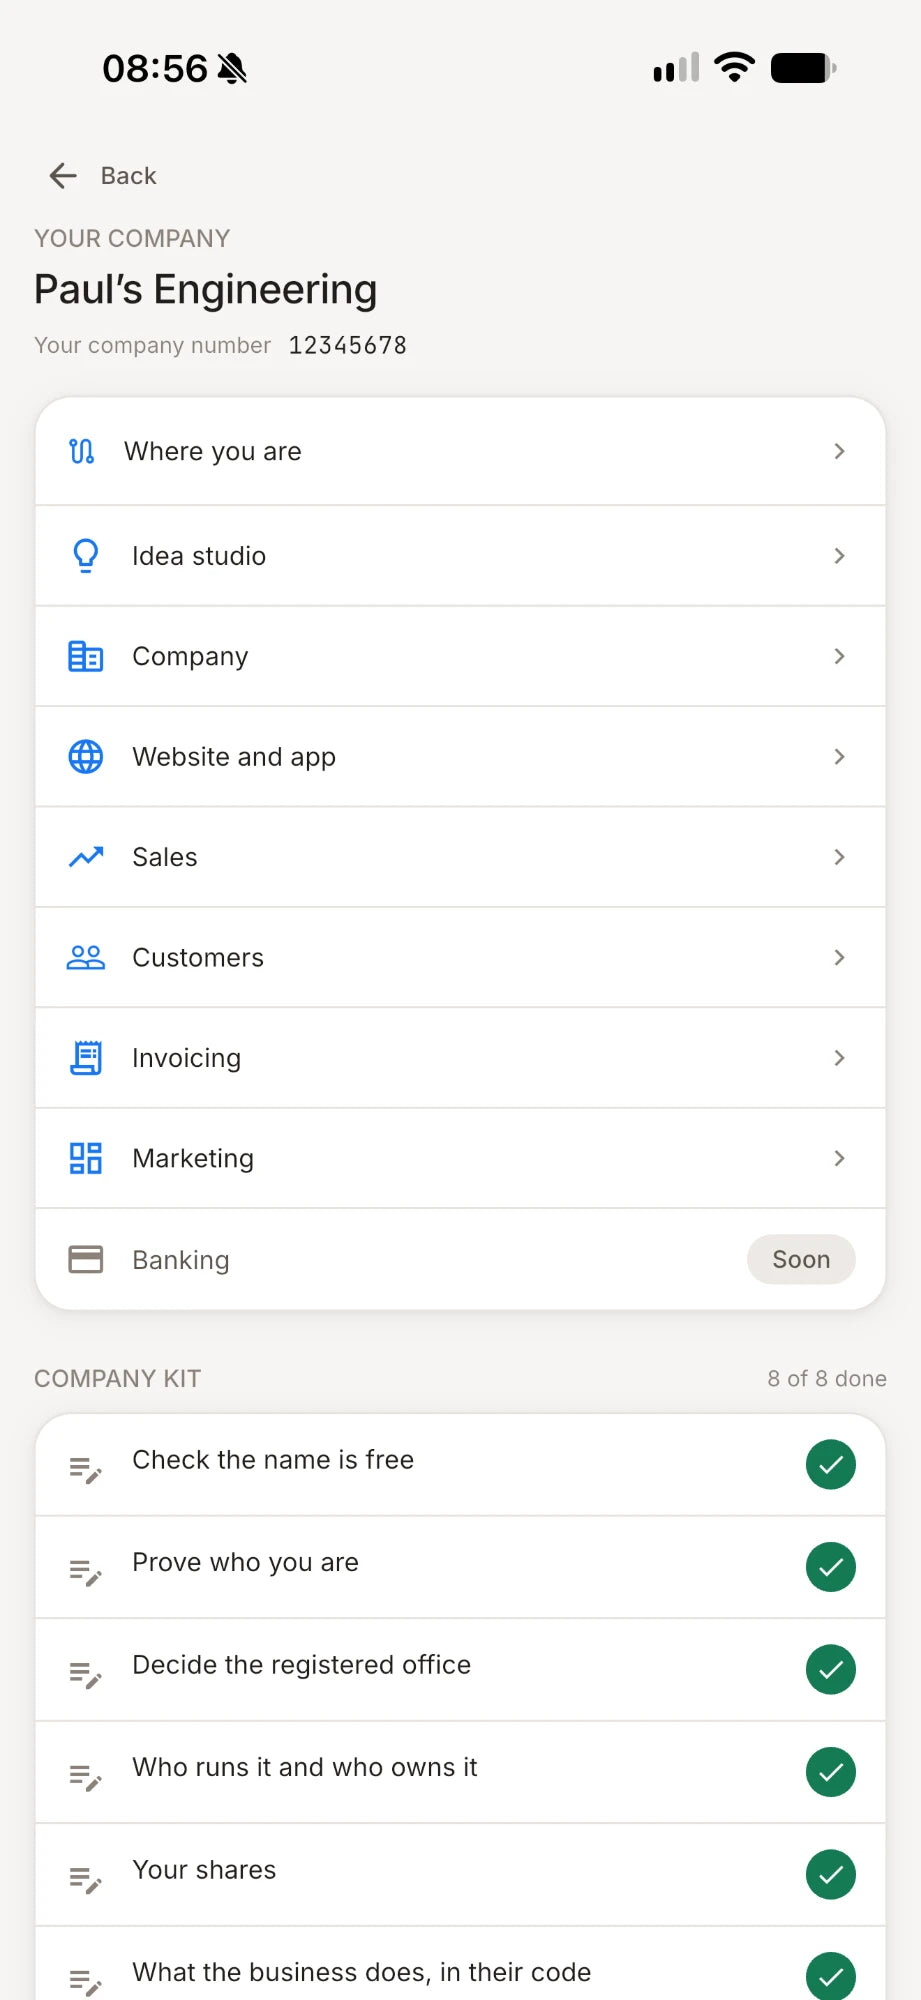
Task: Open the Customers section
Action: [460, 957]
